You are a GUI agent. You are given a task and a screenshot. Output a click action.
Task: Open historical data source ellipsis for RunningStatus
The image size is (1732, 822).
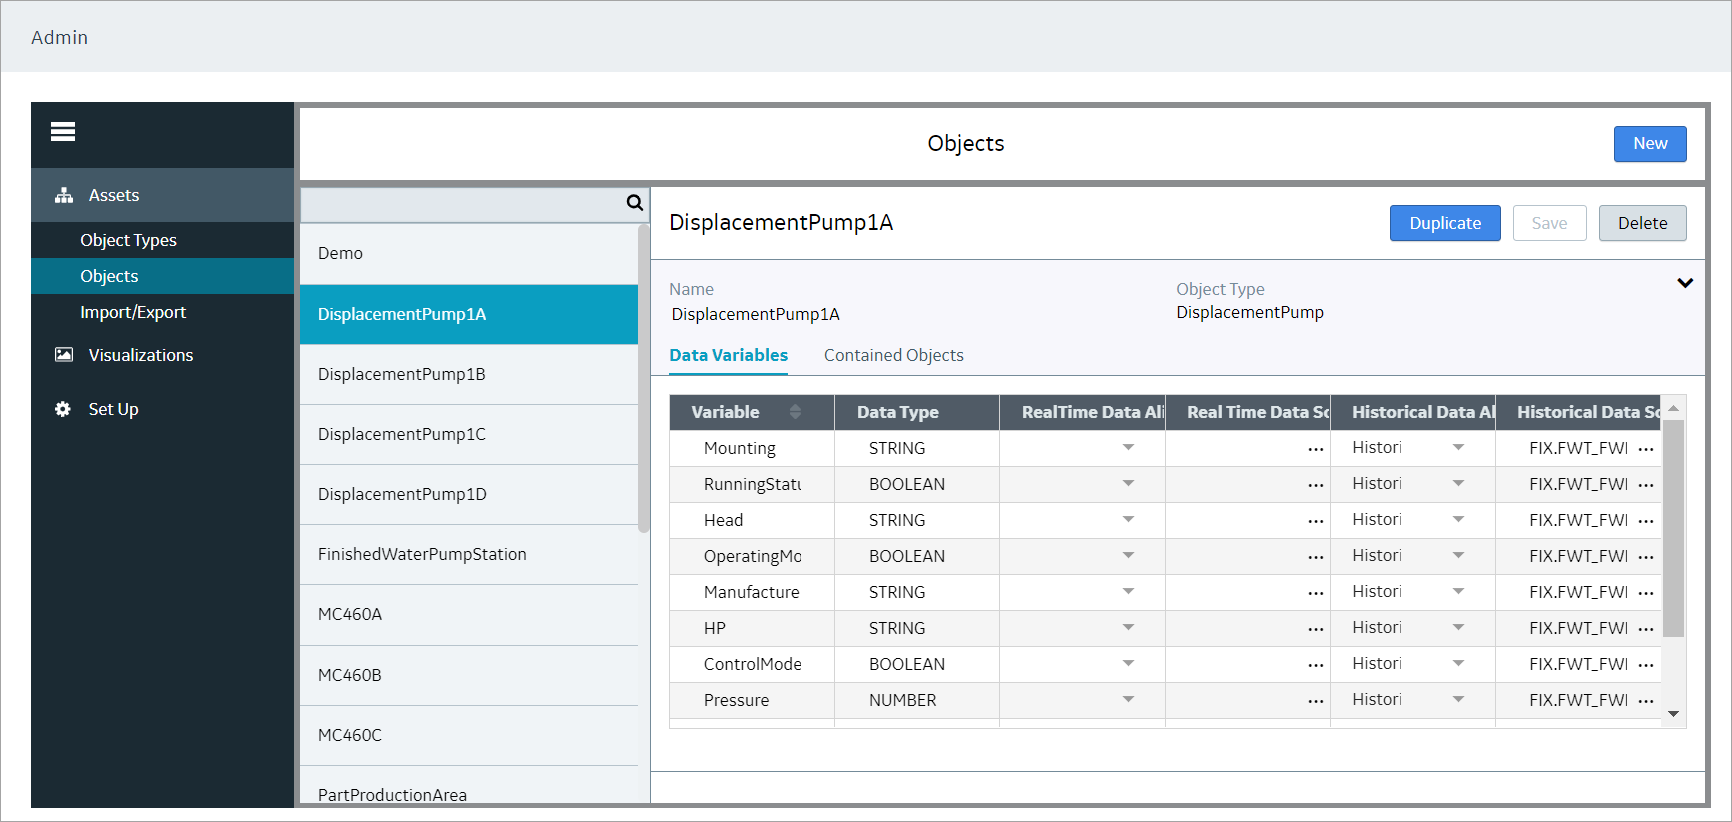coord(1646,485)
